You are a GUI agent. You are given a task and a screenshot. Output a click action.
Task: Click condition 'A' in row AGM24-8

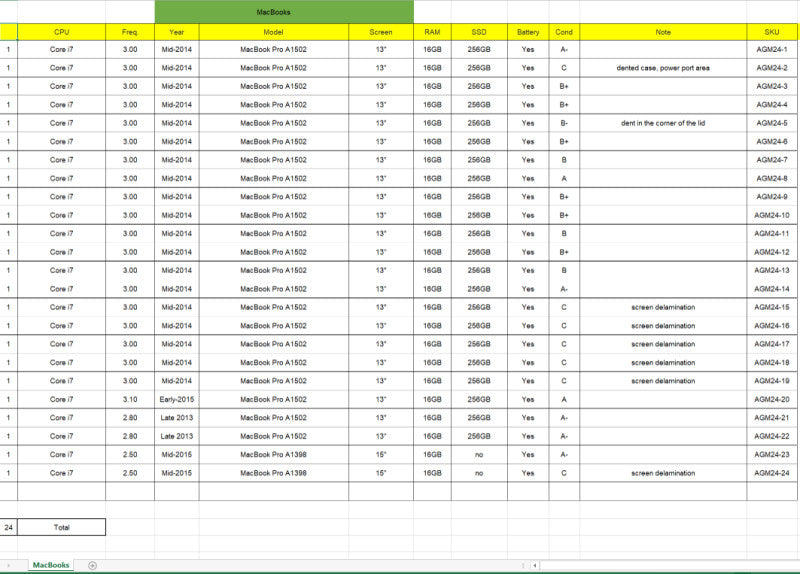point(564,178)
